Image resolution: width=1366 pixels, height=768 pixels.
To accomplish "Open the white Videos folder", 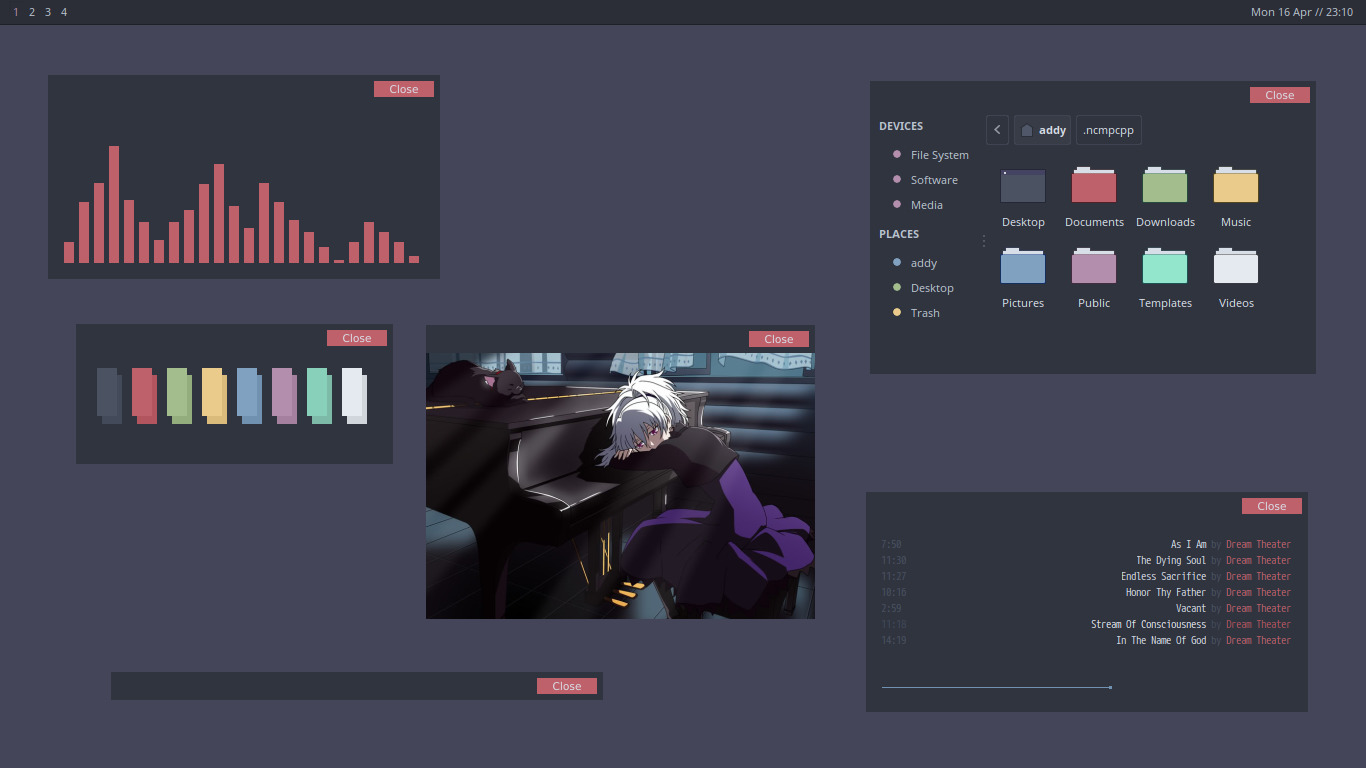I will click(1236, 267).
